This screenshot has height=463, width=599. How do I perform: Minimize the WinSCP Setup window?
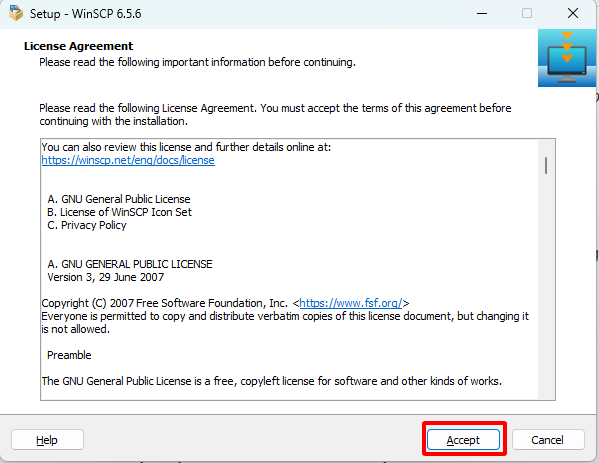482,13
